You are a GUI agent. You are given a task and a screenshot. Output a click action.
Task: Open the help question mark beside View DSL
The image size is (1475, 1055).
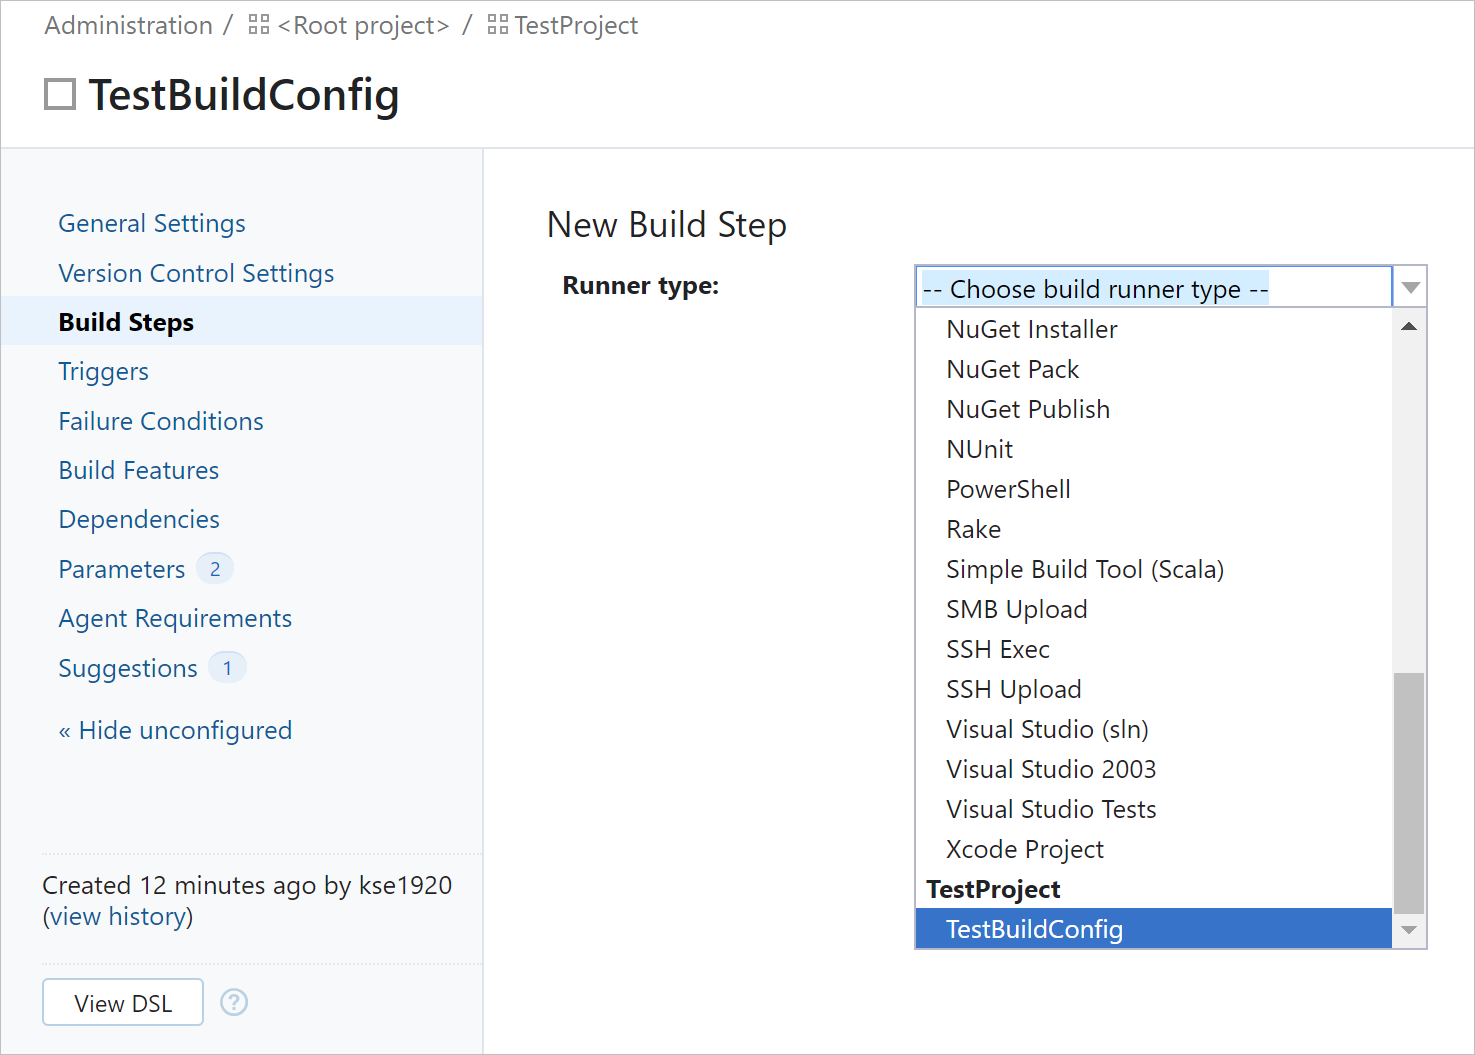(234, 1001)
